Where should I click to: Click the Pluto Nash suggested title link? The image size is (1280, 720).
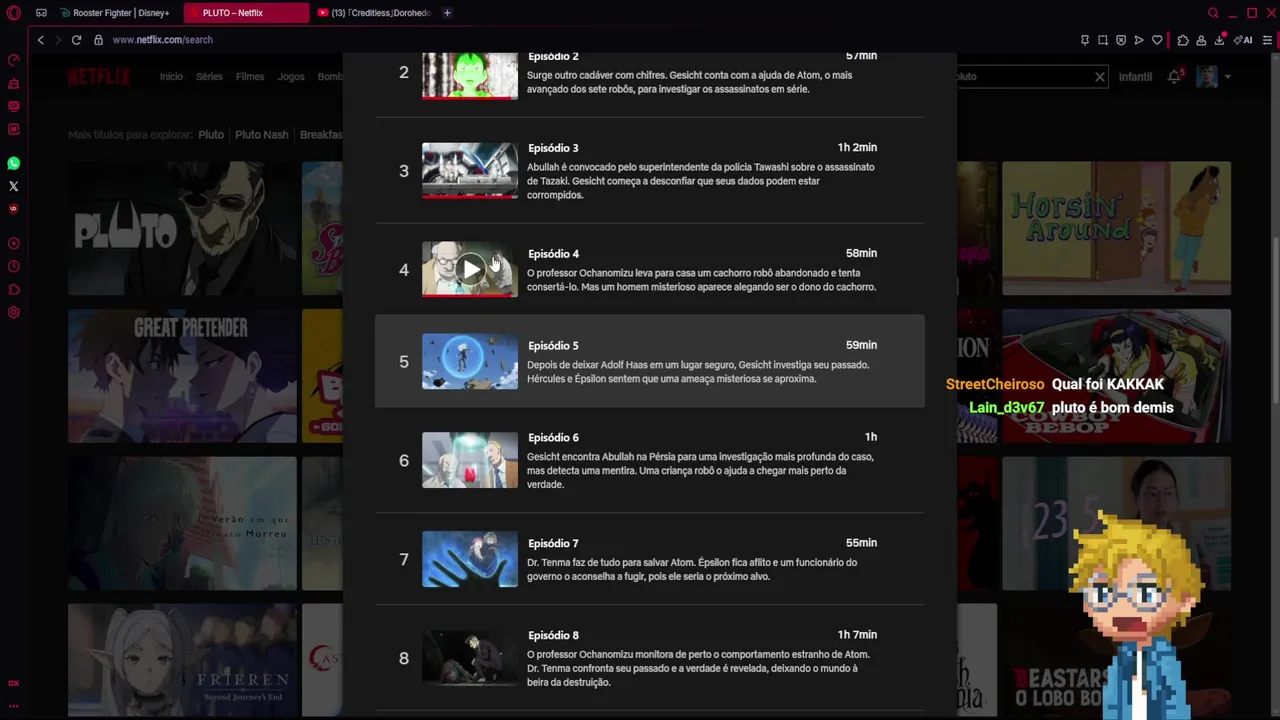click(262, 134)
